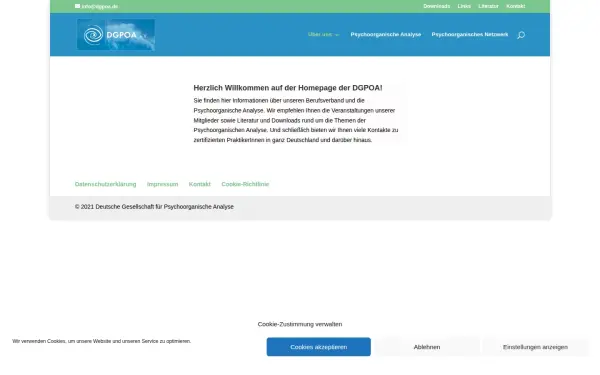This screenshot has width=600, height=375.
Task: Open the Cookie-Richtlinie footer link
Action: 245,184
